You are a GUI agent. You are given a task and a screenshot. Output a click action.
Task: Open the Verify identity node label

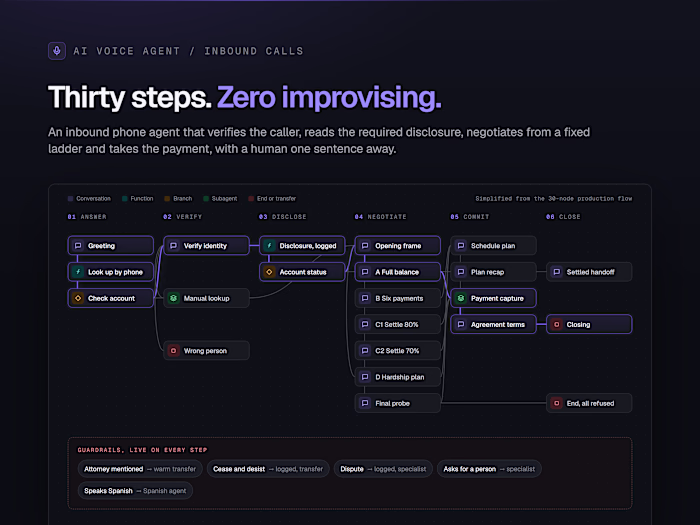(x=205, y=246)
